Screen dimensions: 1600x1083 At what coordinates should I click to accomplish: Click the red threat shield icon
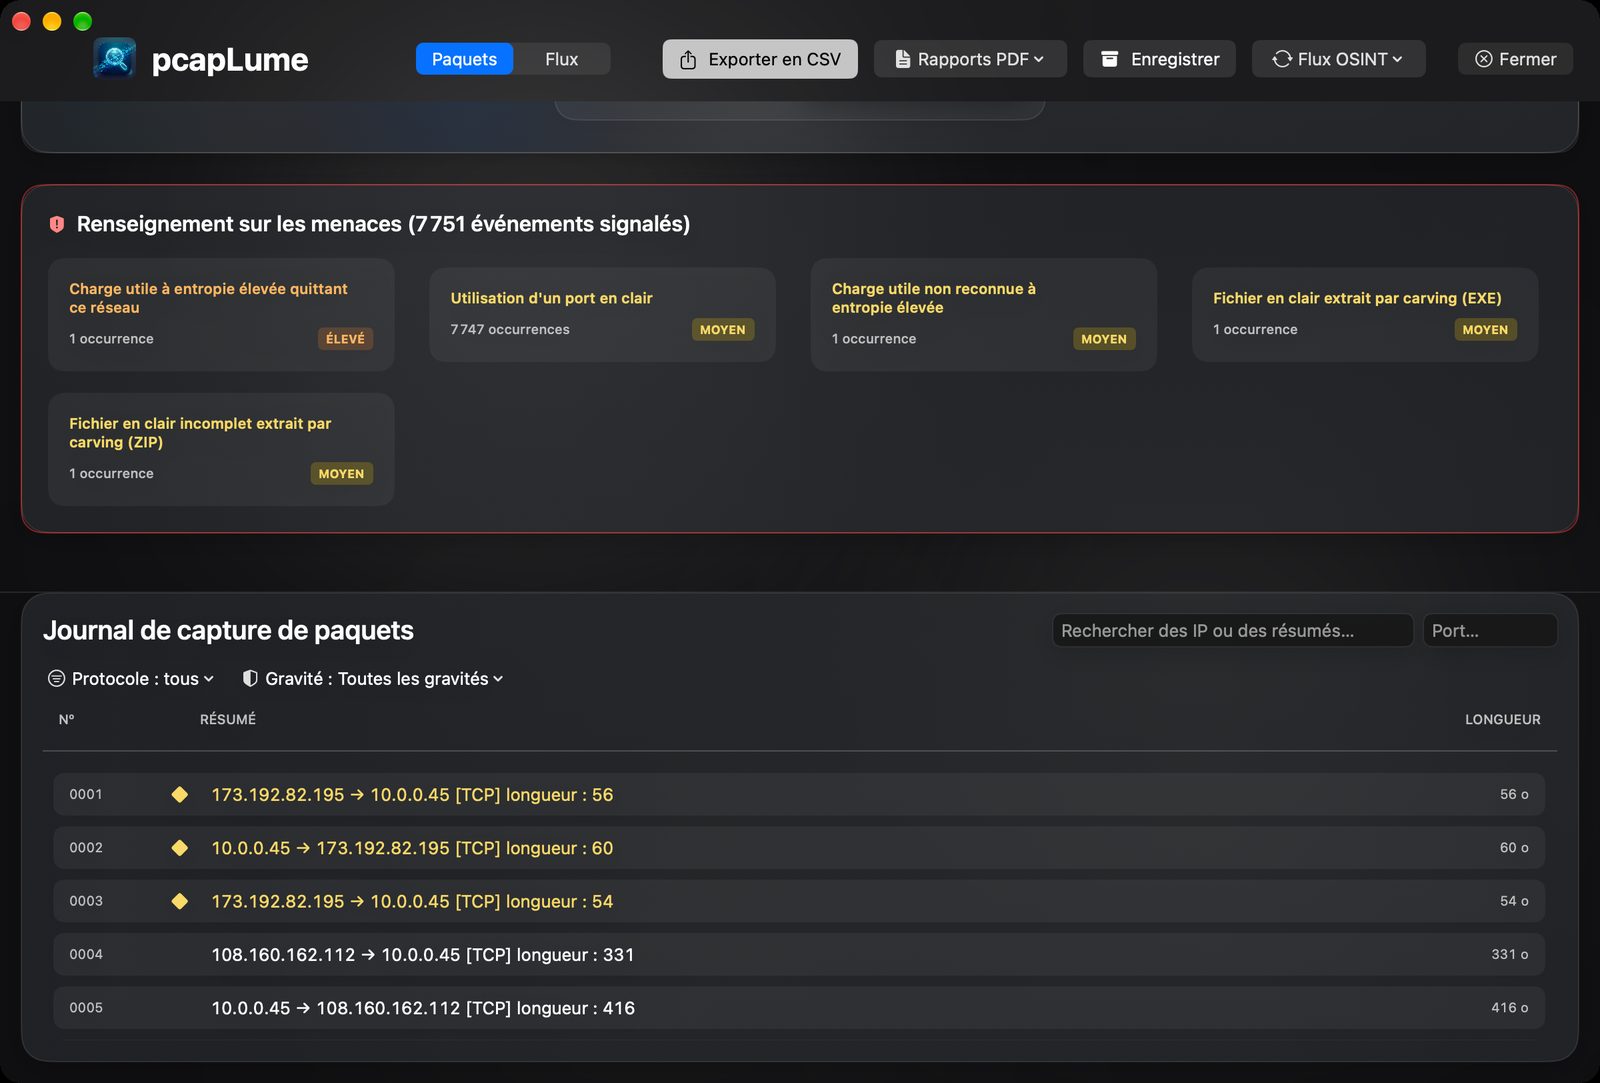[57, 224]
